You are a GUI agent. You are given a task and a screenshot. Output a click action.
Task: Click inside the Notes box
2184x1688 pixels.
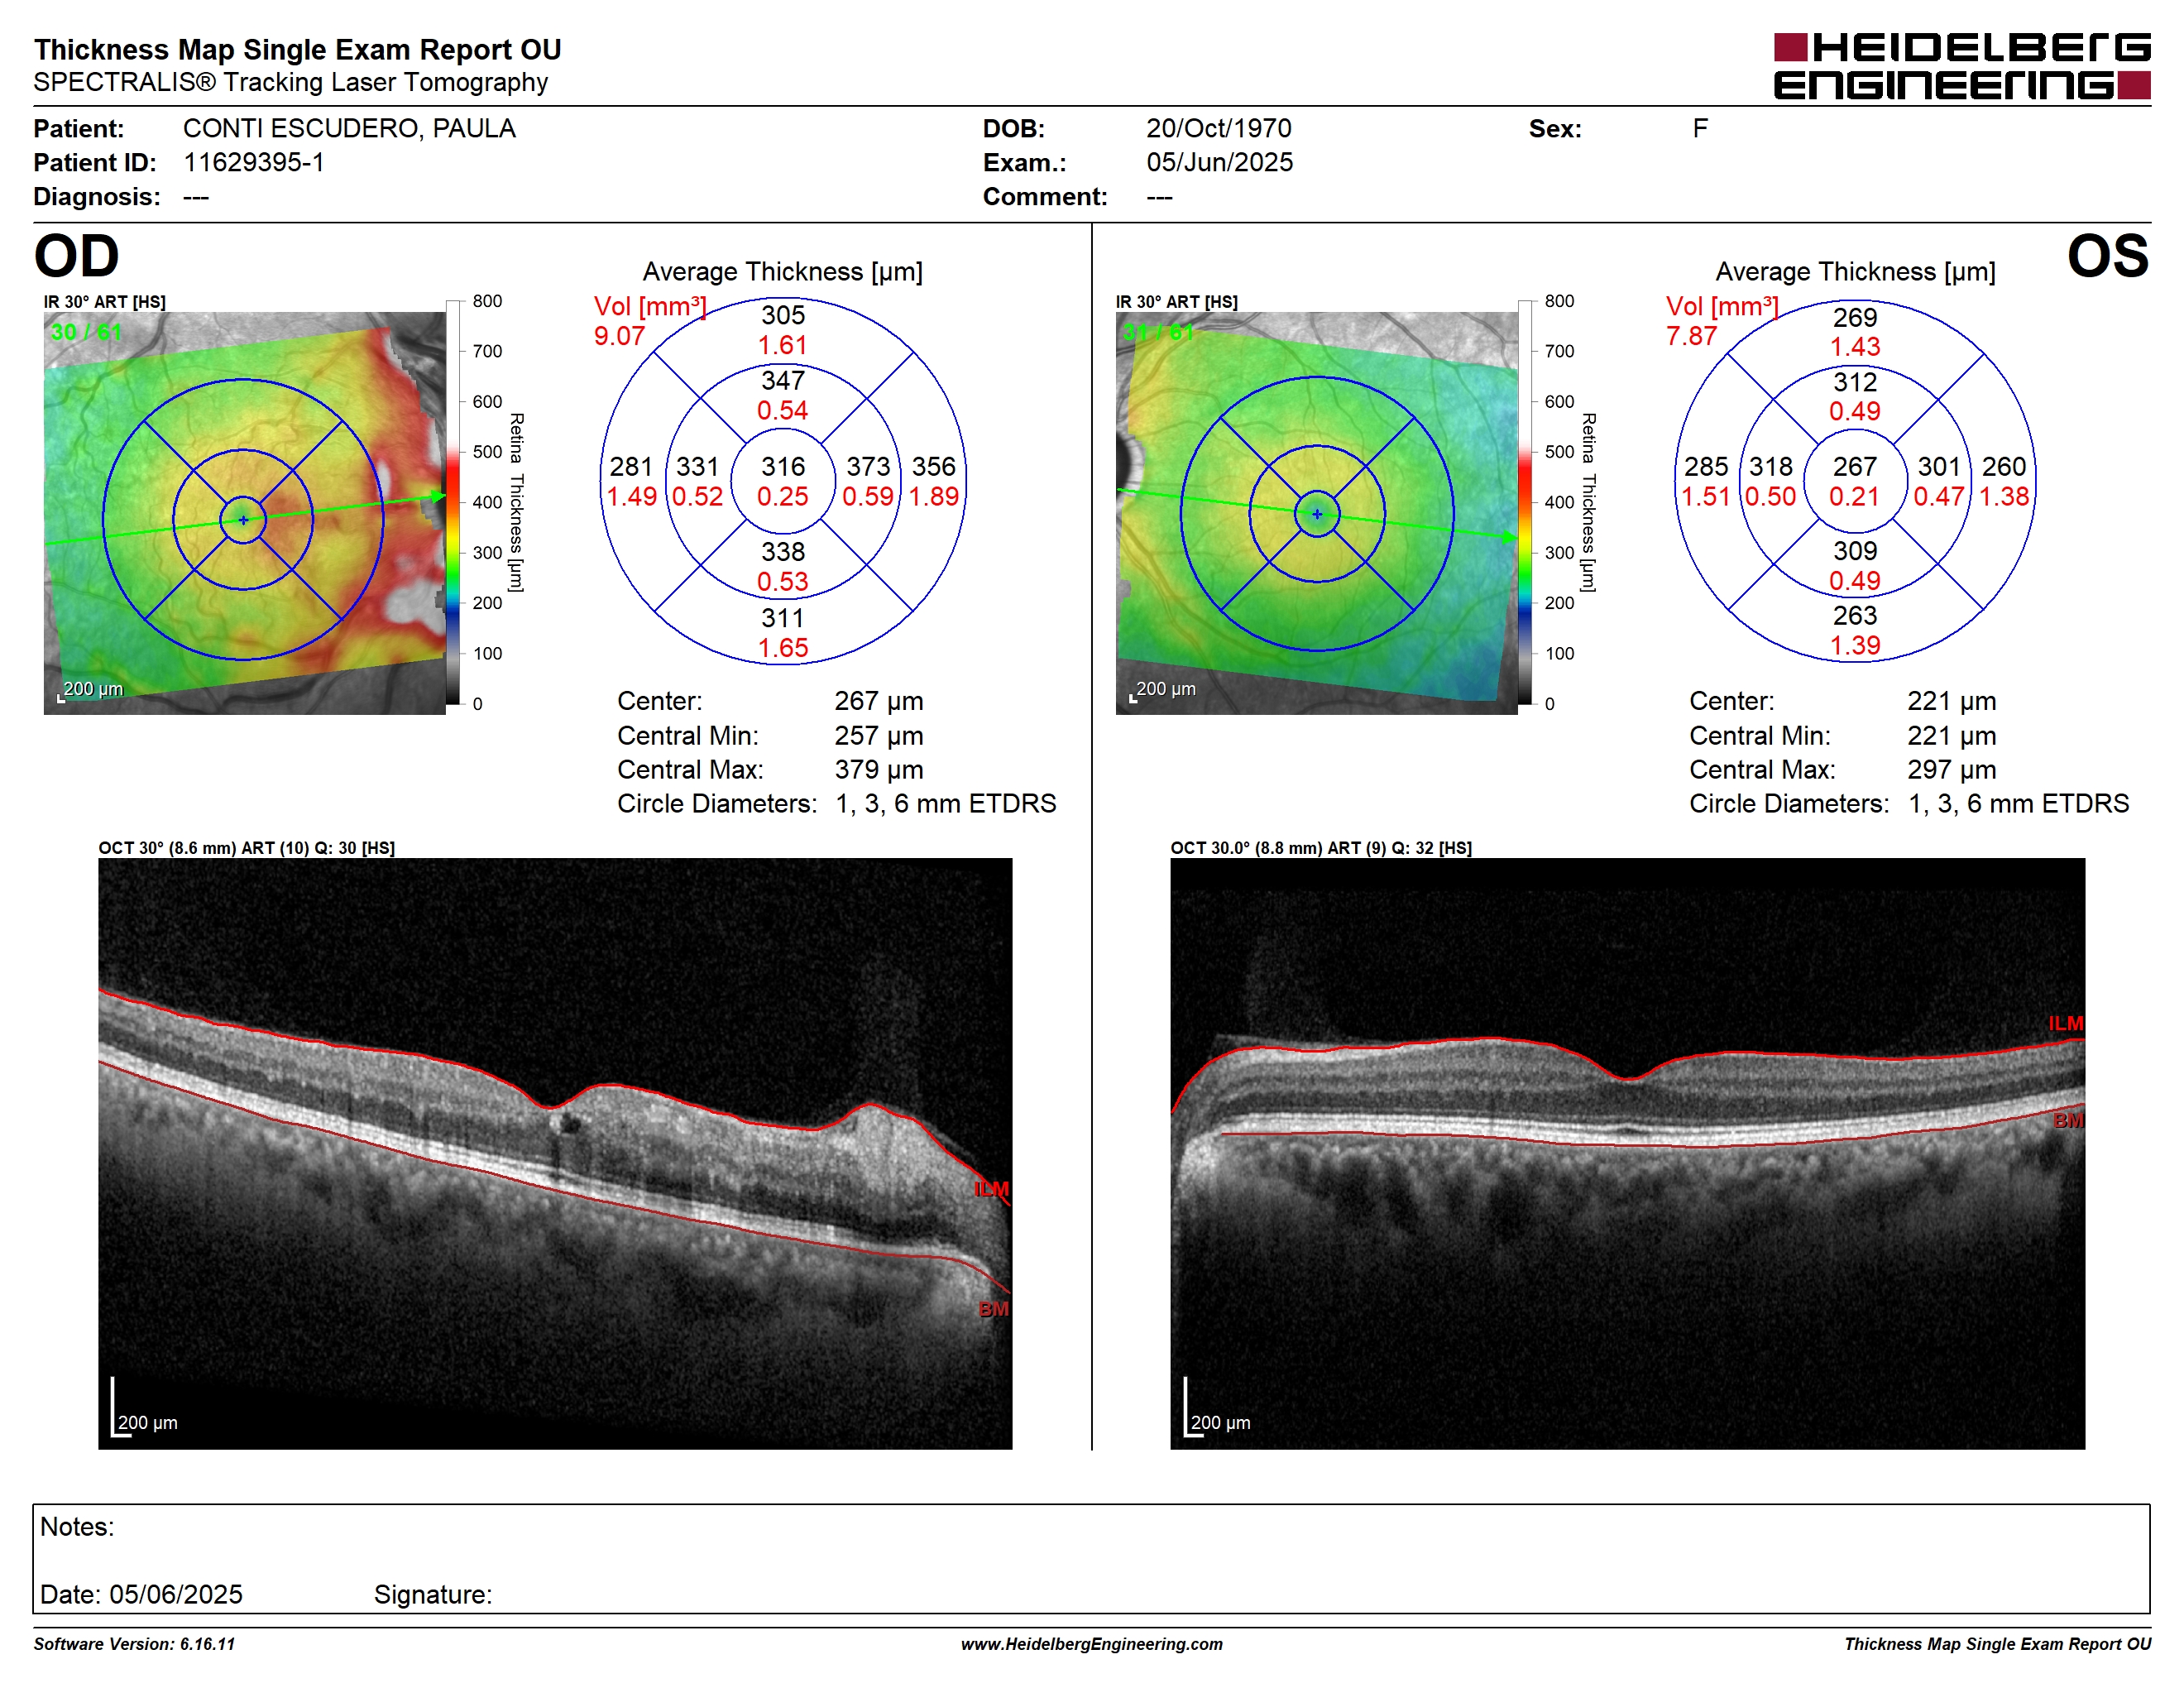click(1091, 1558)
